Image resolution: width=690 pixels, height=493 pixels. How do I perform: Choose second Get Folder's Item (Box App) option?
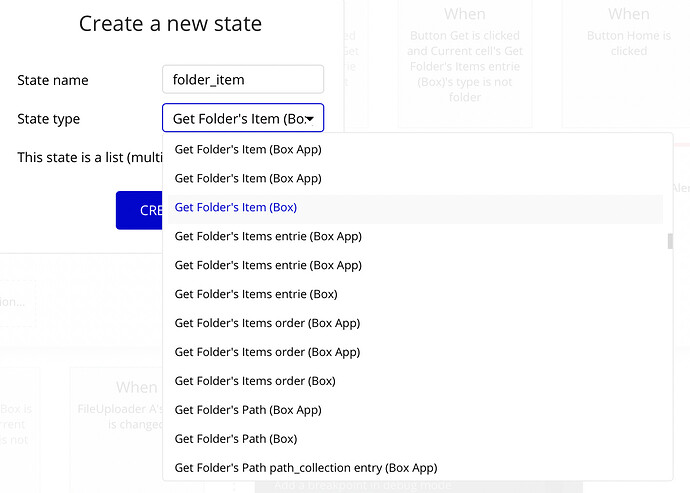coord(415,178)
